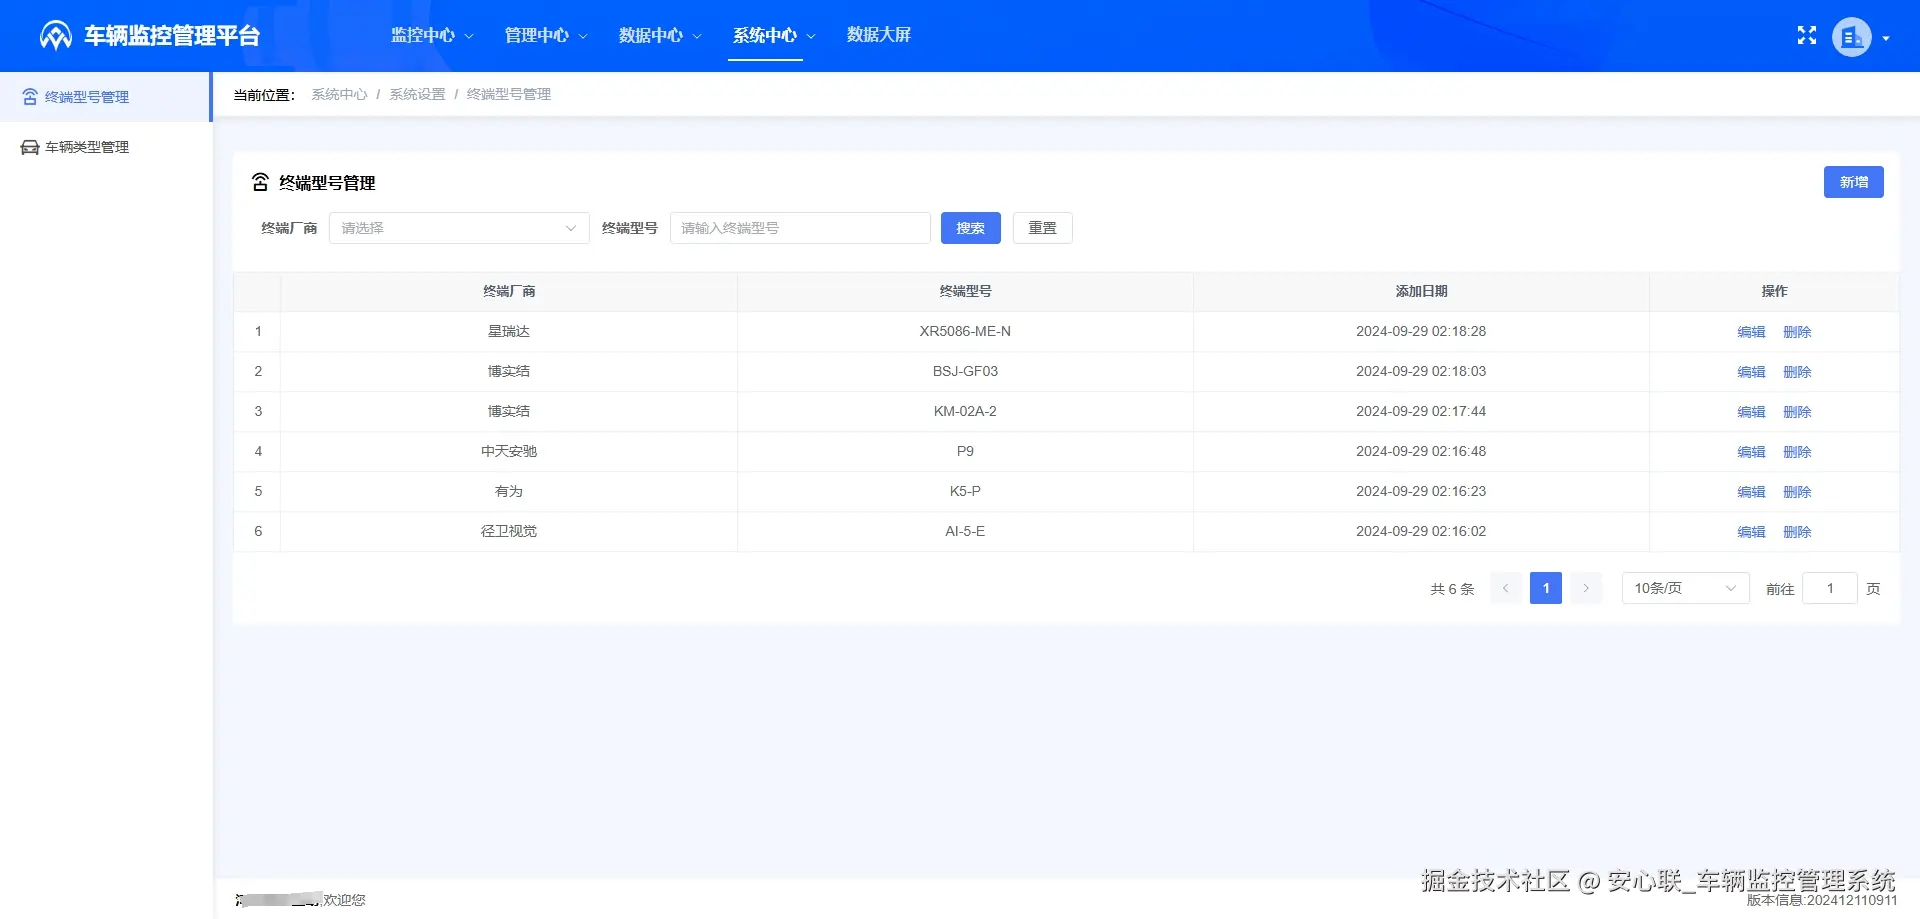Open the 10条/页 page size selector

(x=1684, y=588)
